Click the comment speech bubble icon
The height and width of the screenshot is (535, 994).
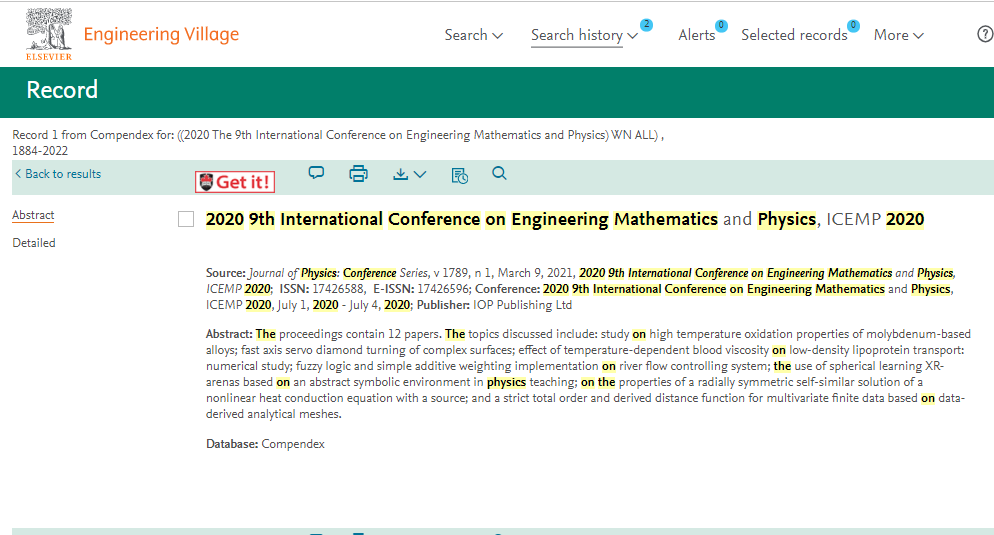click(x=316, y=173)
